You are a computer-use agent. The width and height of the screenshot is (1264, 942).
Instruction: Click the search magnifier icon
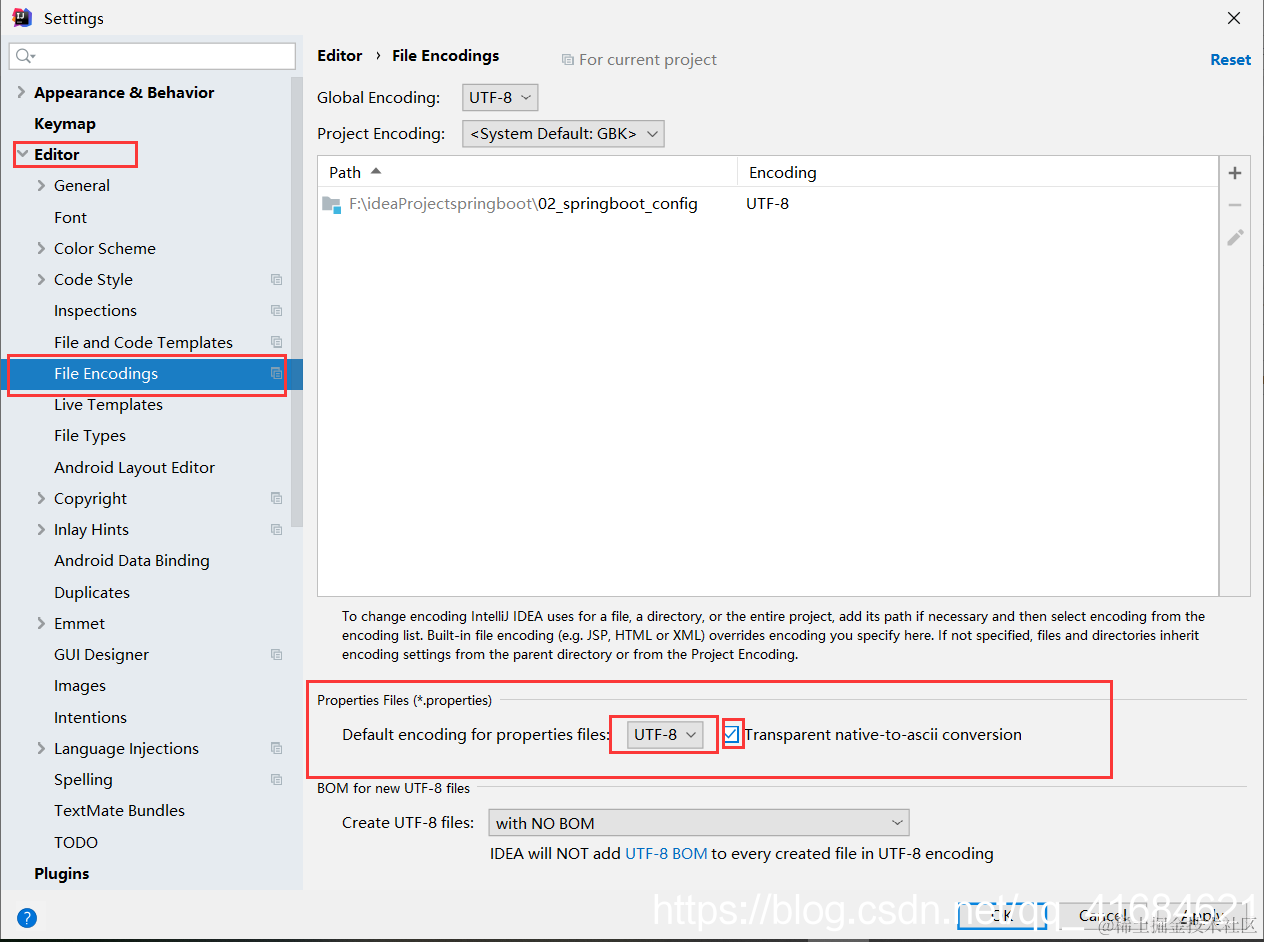pyautogui.click(x=24, y=56)
